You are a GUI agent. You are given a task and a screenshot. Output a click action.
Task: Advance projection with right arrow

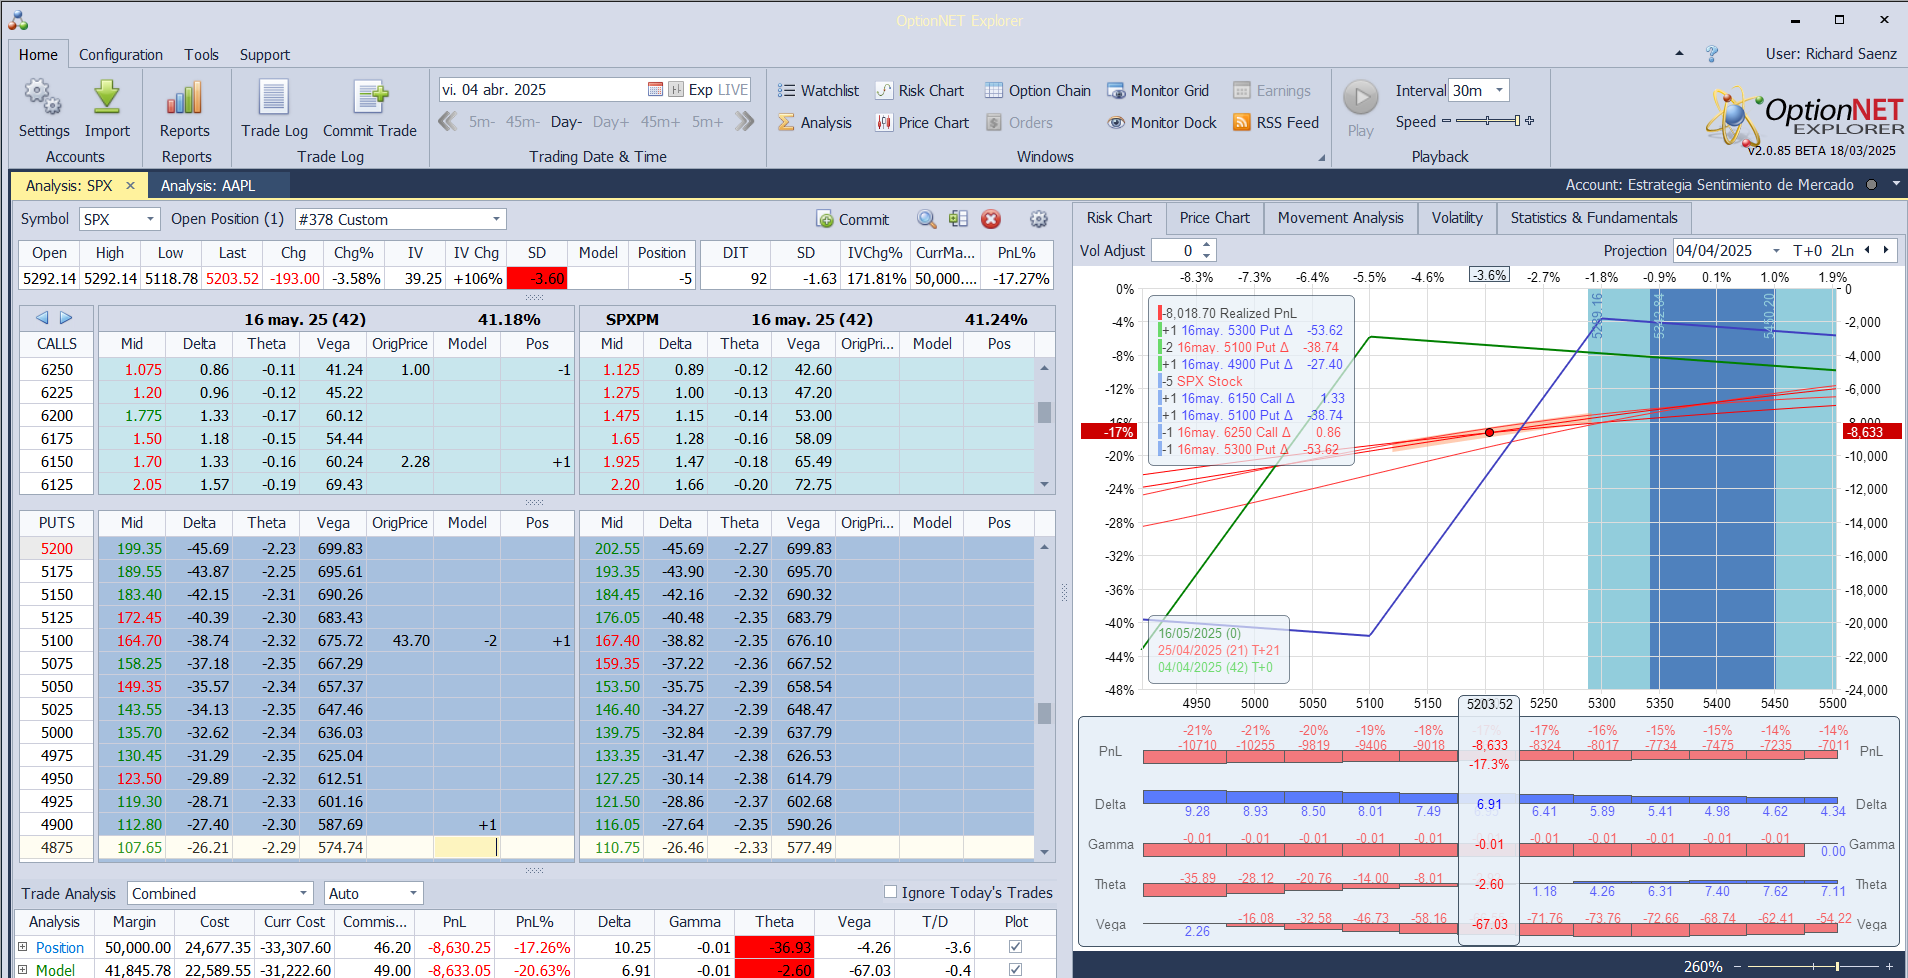(x=1886, y=250)
